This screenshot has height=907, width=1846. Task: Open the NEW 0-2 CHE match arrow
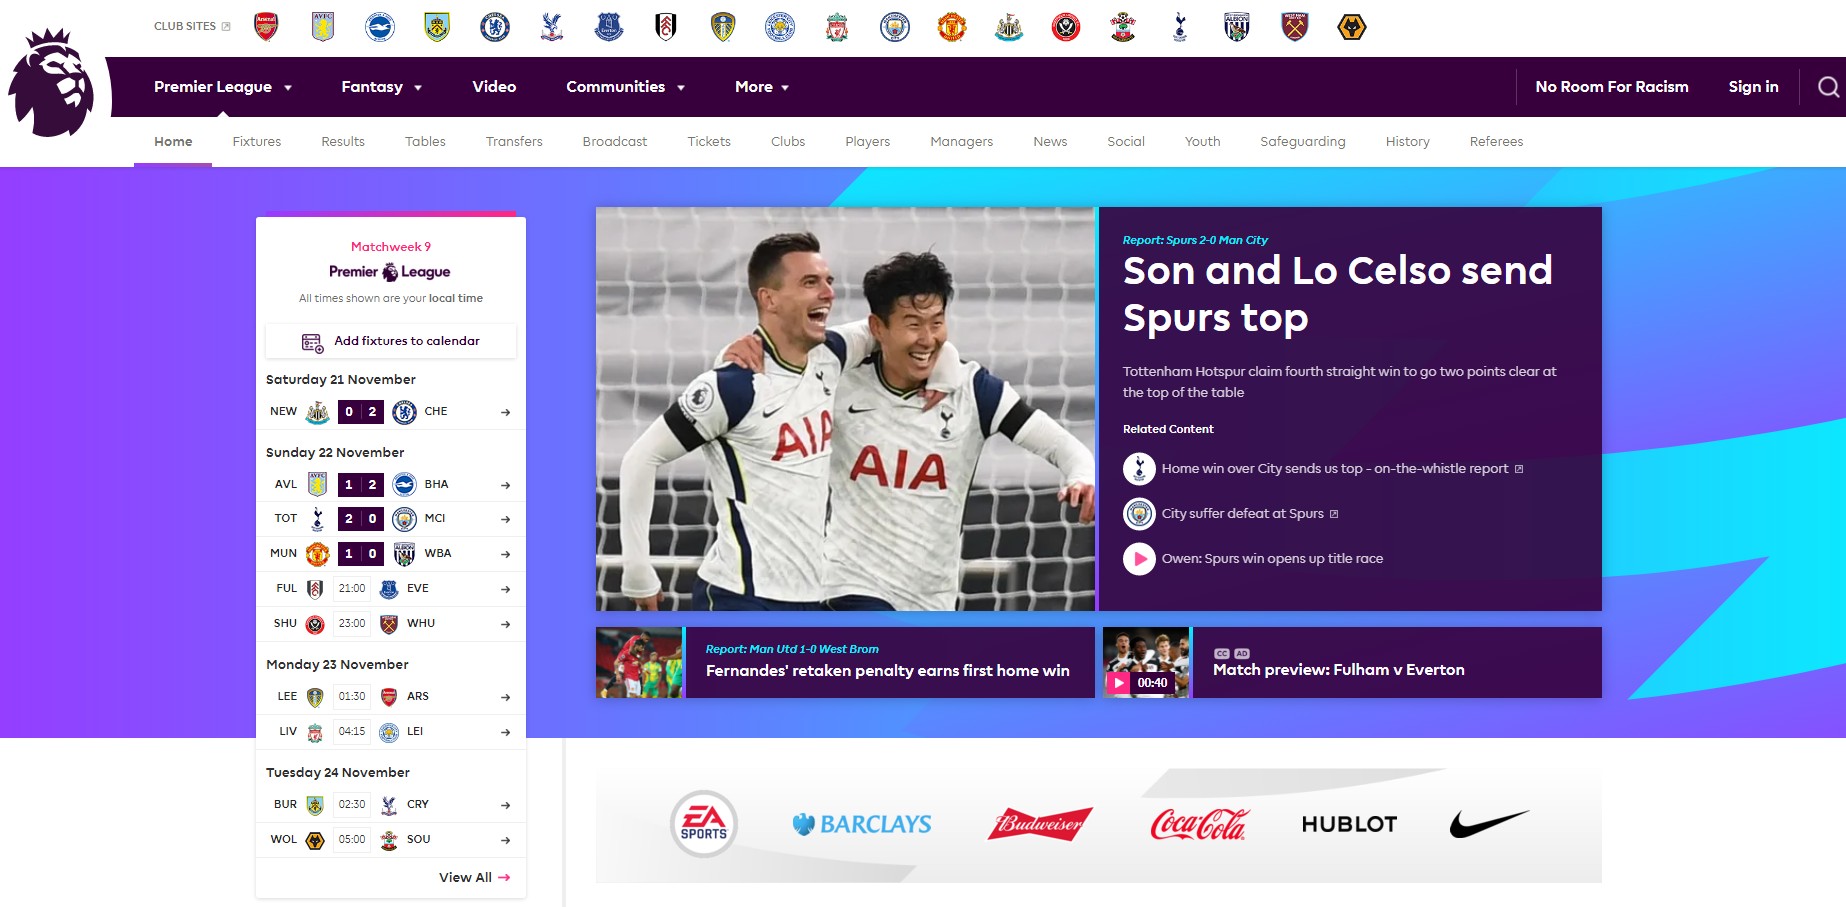(505, 412)
